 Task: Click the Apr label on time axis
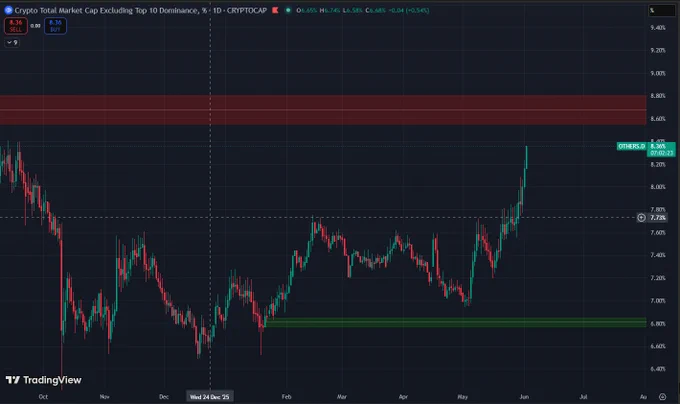[403, 397]
